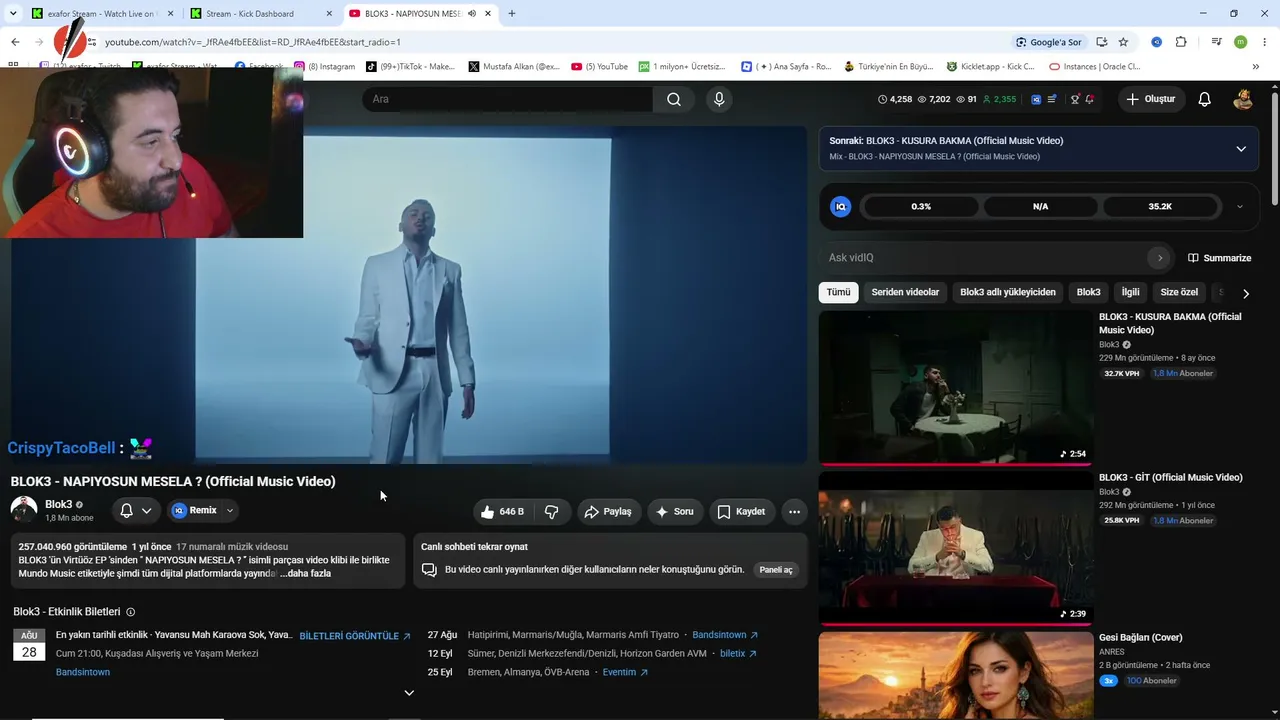
Task: Click the Soru ask button
Action: 674,511
